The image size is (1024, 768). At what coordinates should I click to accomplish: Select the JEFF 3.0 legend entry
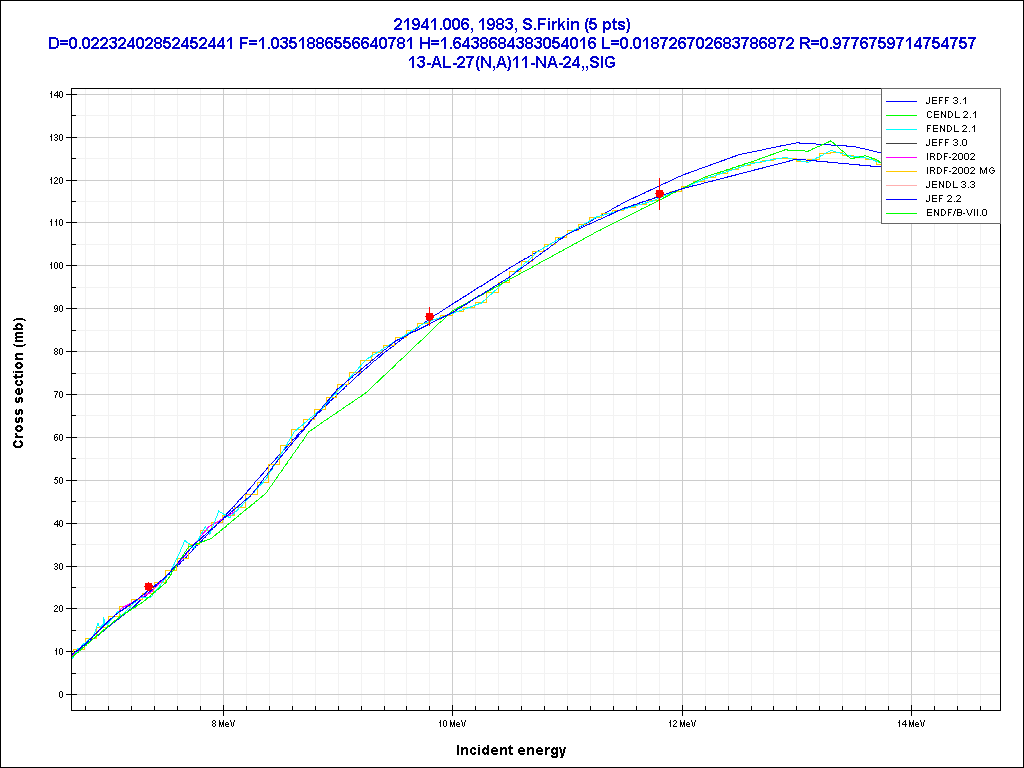946,143
